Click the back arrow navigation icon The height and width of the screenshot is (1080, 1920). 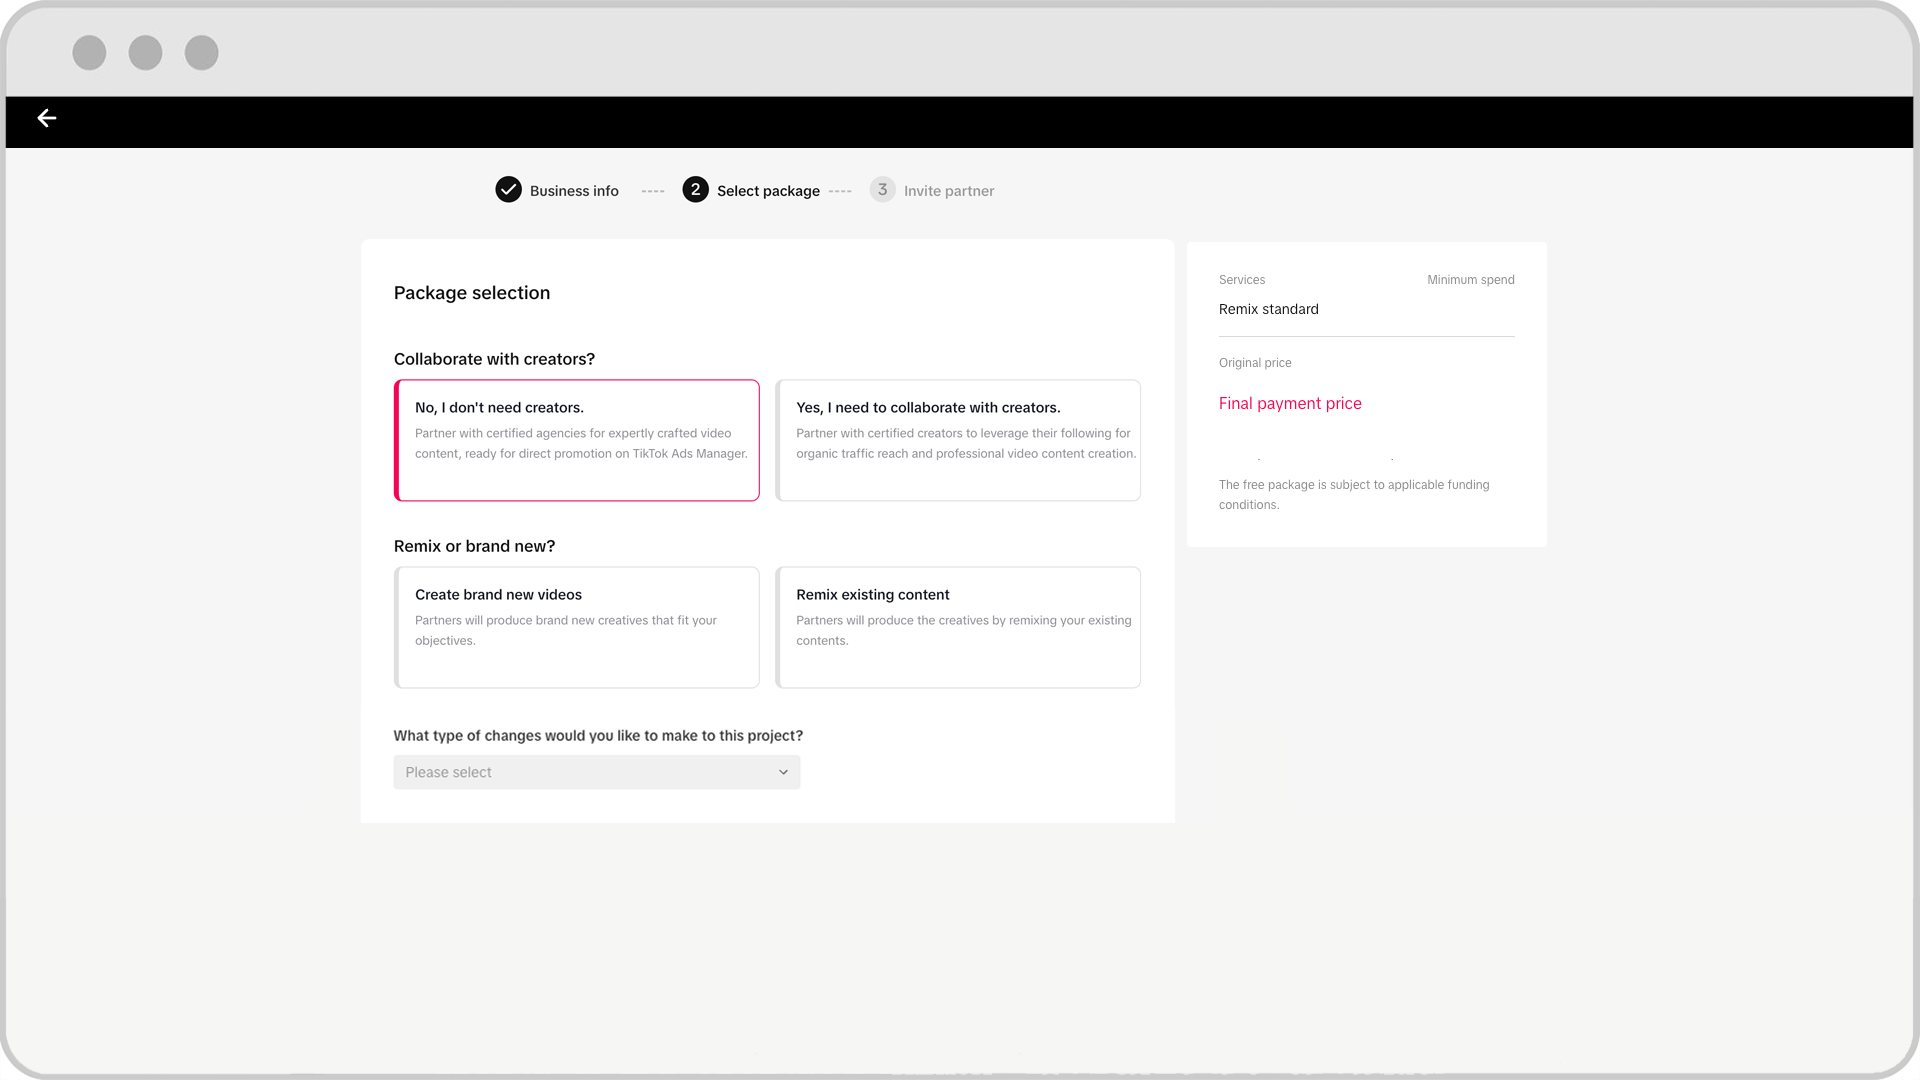point(46,119)
